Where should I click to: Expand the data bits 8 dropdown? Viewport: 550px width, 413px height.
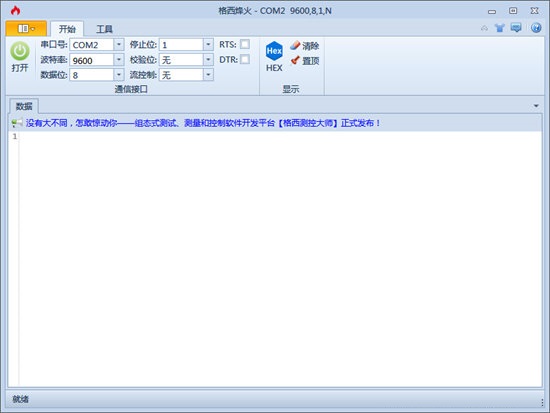point(119,74)
